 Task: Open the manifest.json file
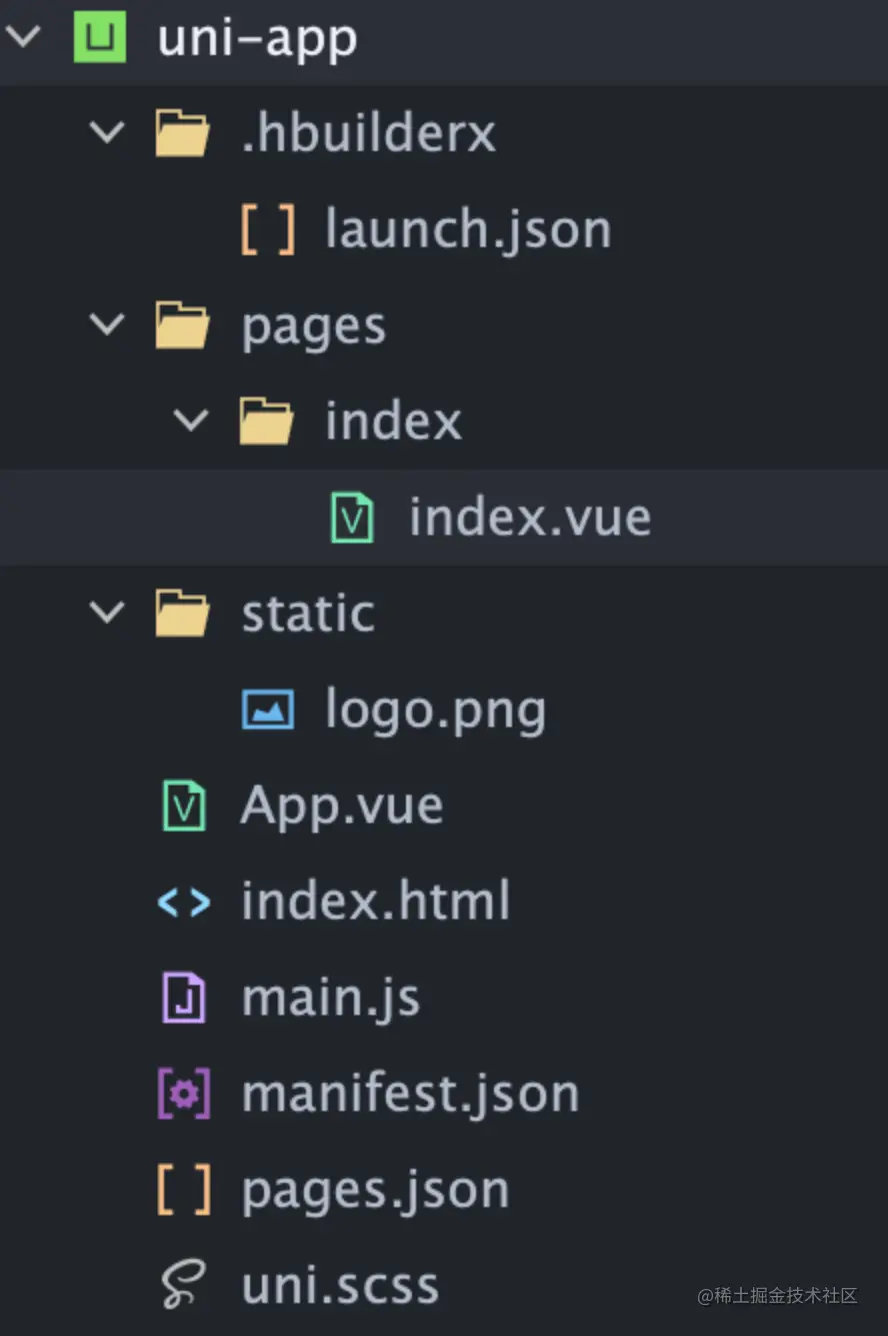point(410,1094)
